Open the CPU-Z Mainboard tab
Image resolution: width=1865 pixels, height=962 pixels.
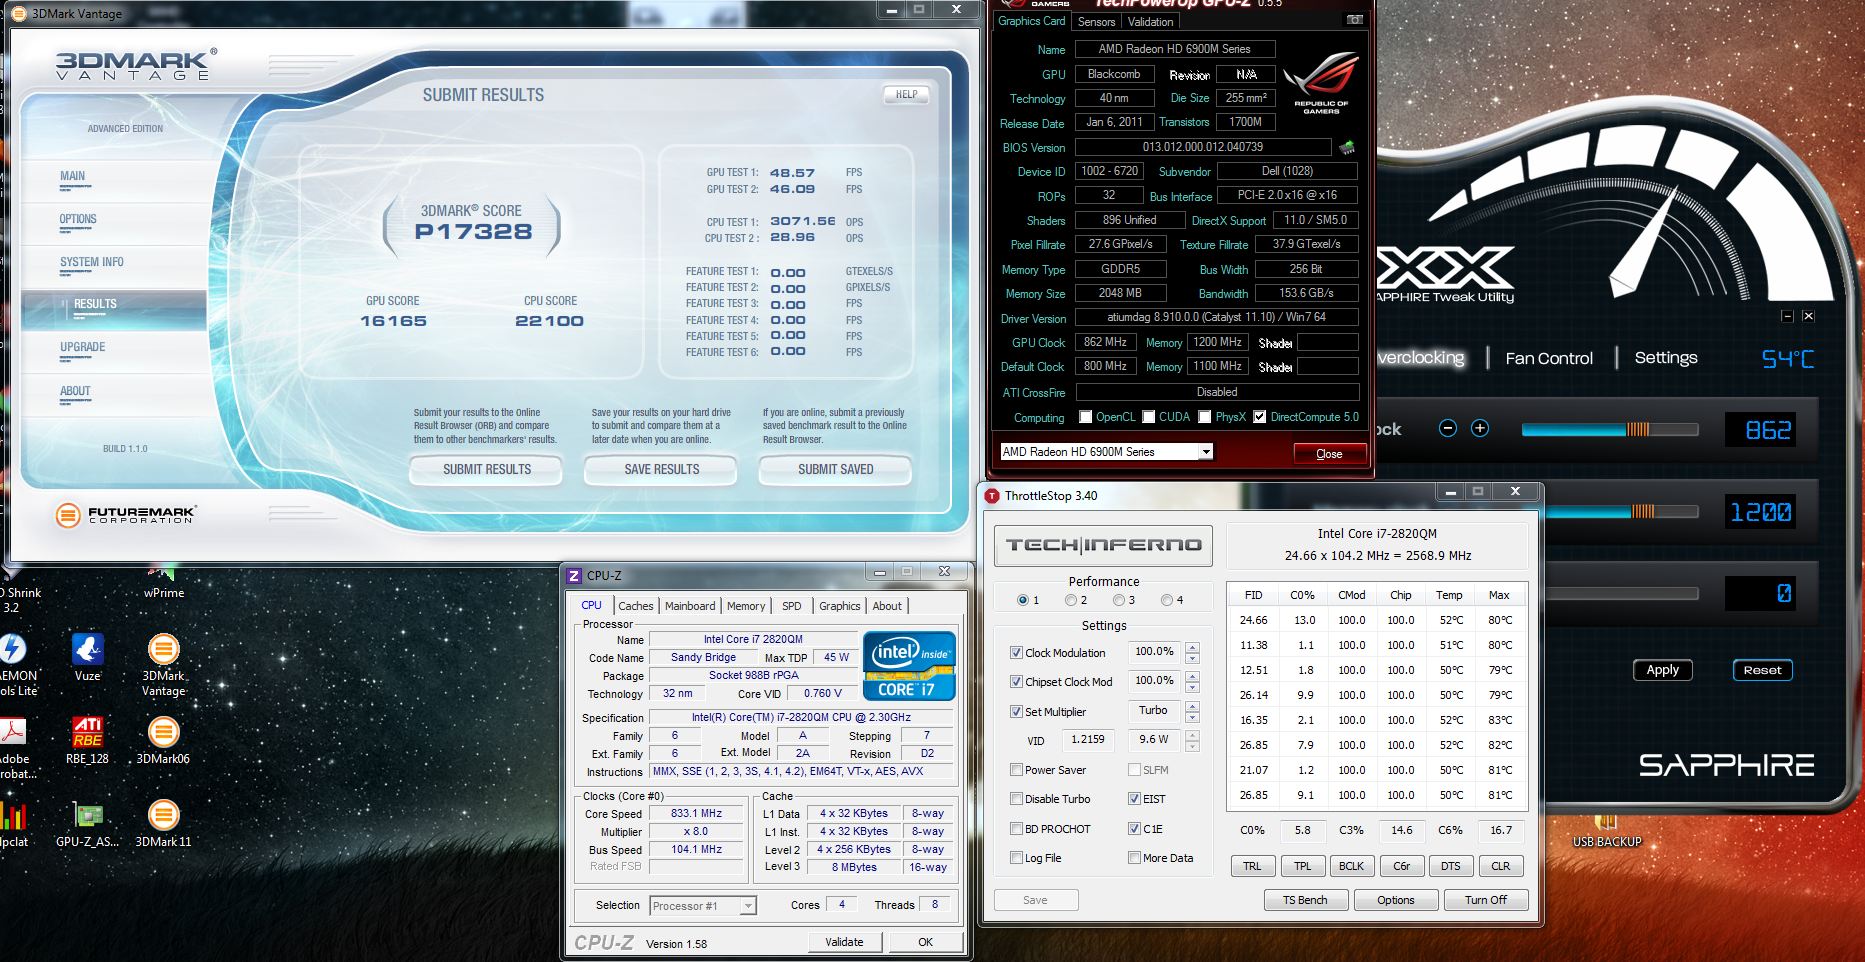(x=690, y=606)
